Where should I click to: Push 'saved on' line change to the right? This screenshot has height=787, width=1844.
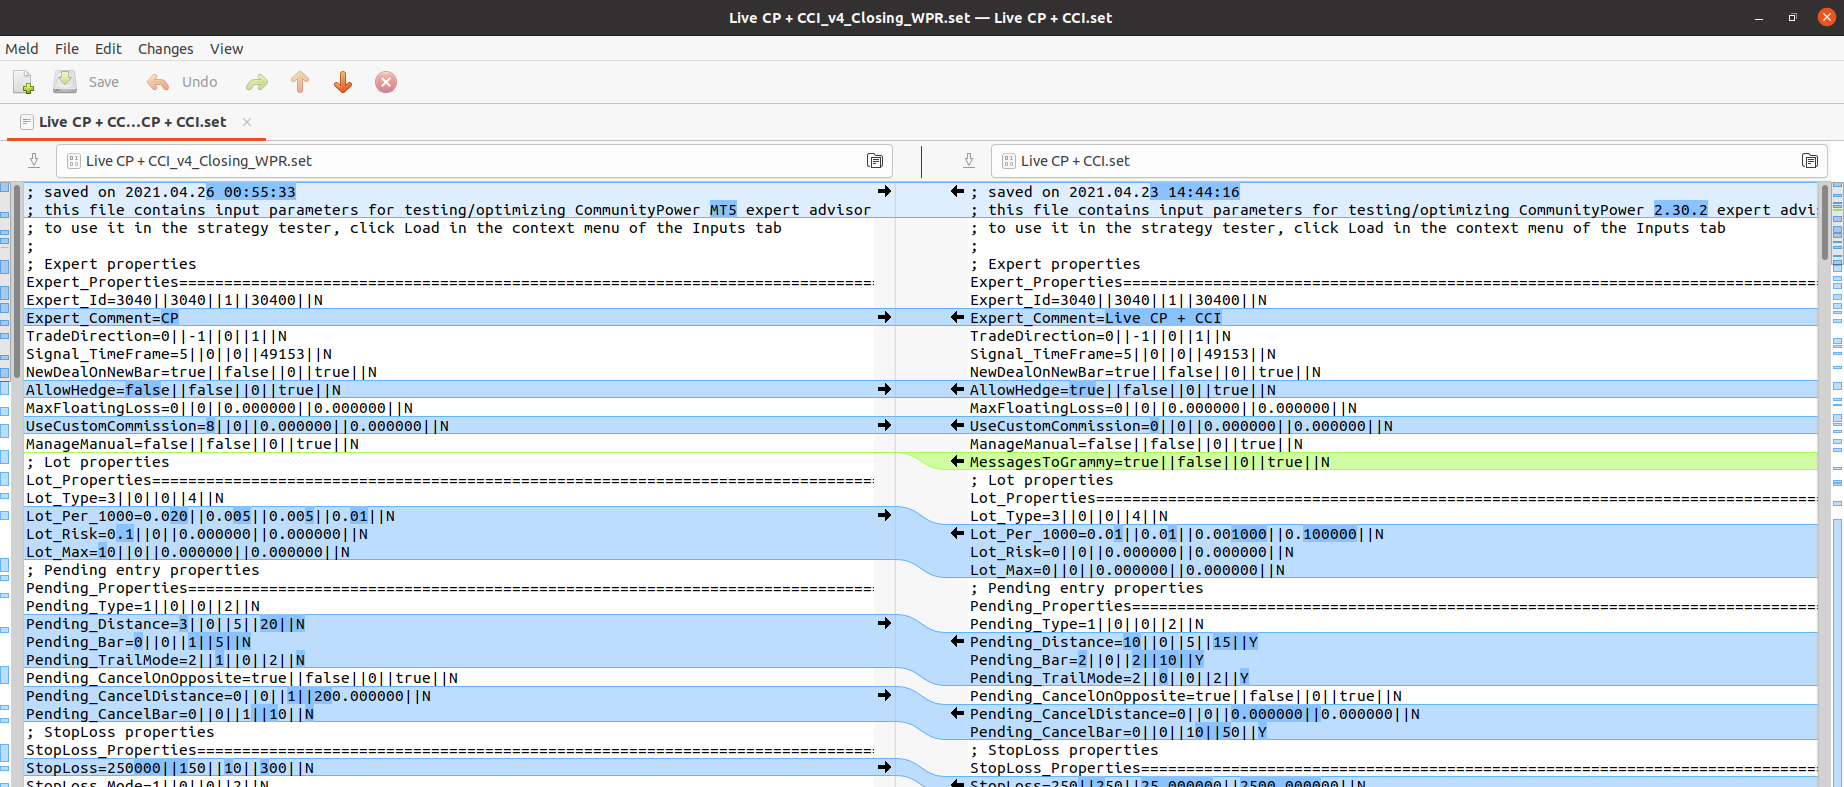coord(884,191)
